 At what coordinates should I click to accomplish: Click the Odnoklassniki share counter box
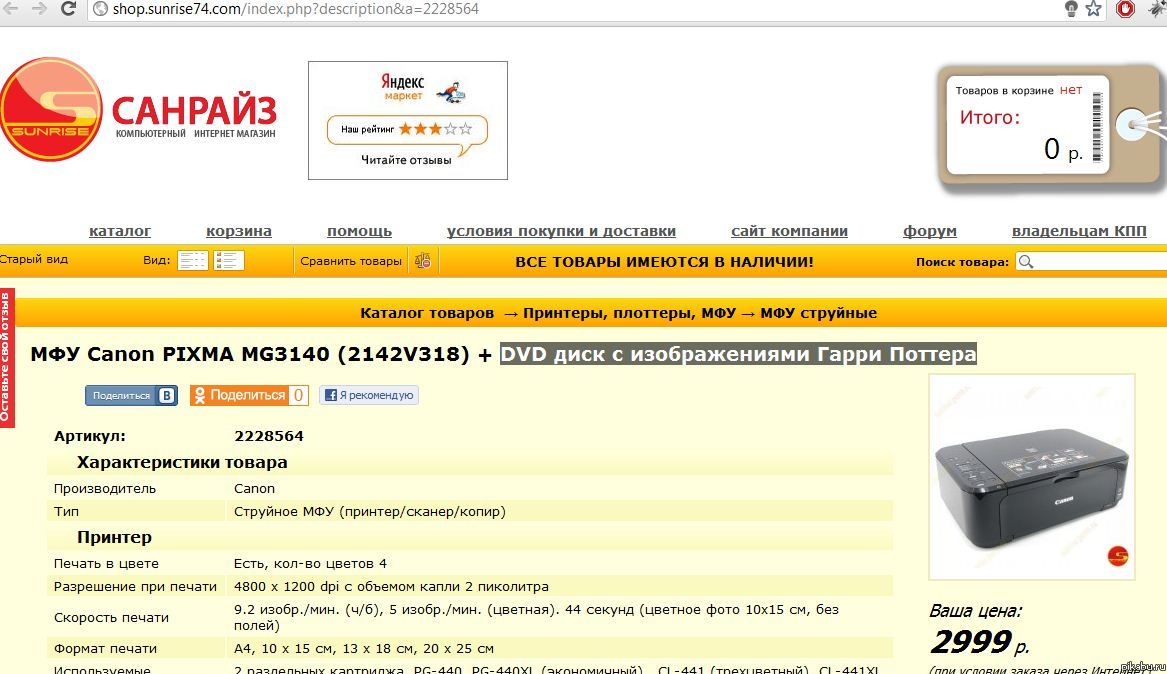[298, 395]
